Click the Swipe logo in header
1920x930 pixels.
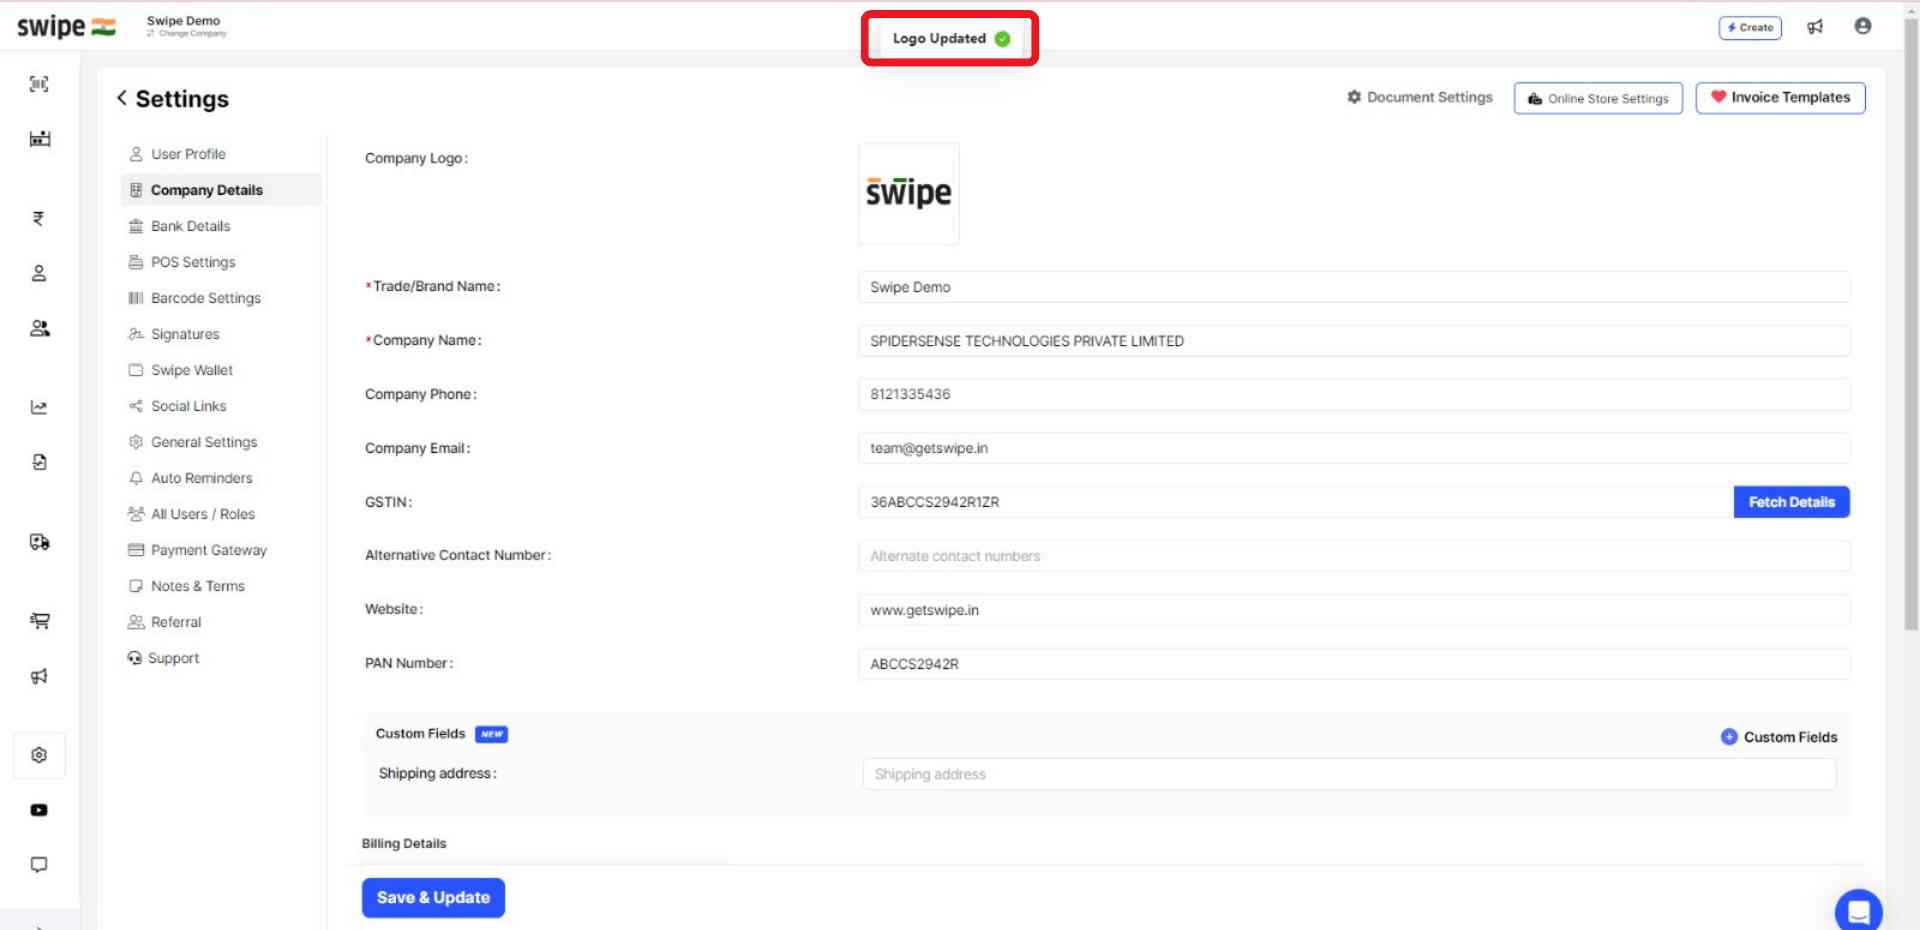[66, 27]
